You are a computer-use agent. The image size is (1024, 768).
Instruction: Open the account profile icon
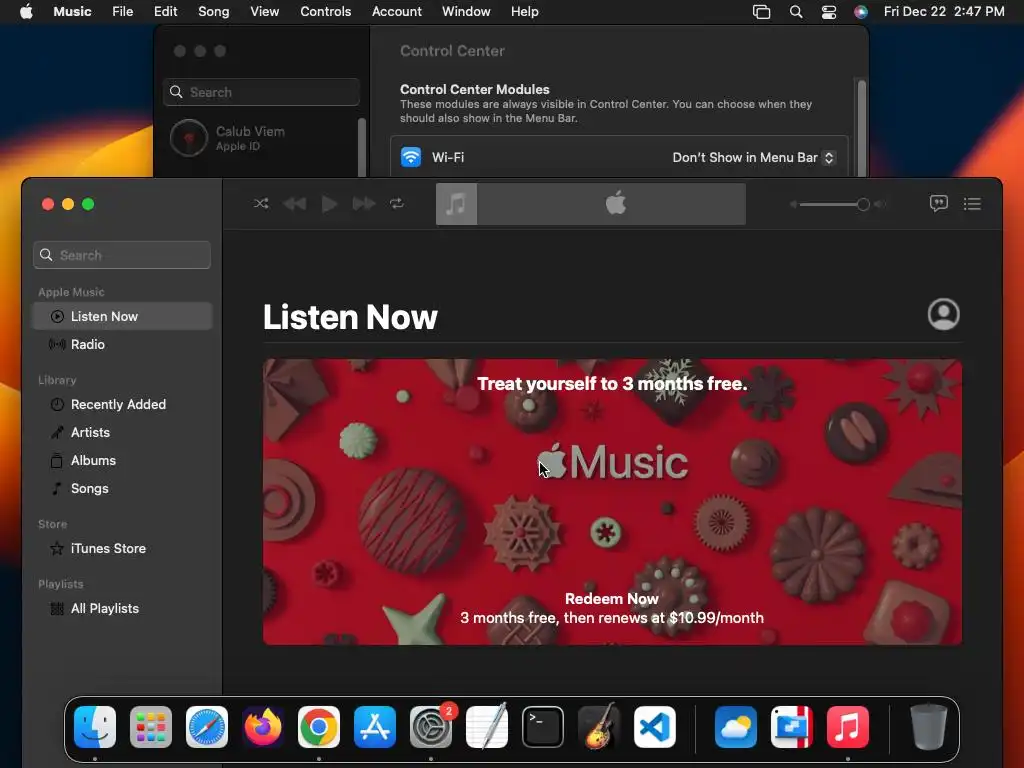coord(944,314)
